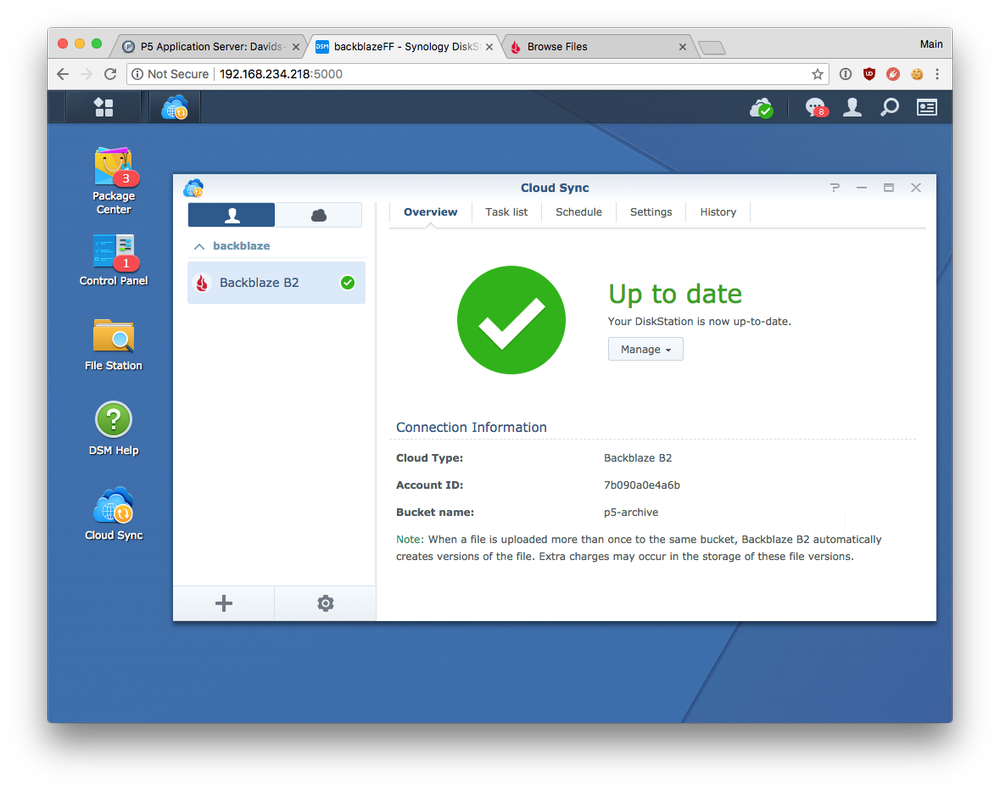Close the Browse Files browser tab

click(x=682, y=47)
